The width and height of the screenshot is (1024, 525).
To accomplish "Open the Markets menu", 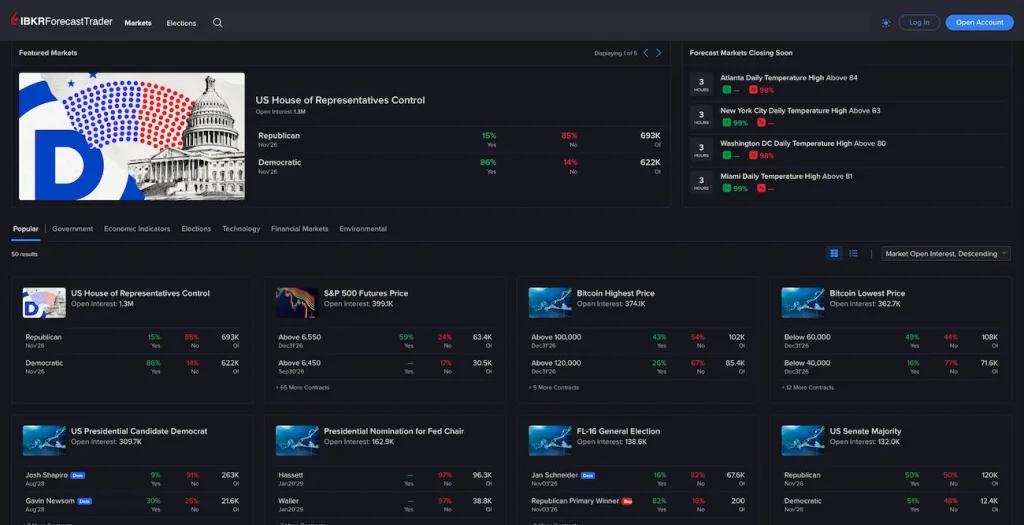I will click(138, 23).
